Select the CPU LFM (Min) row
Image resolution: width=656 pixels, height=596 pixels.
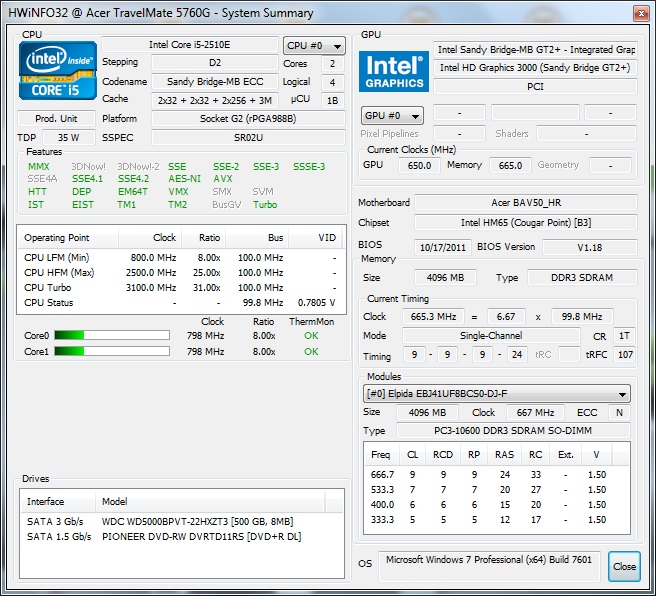(x=181, y=258)
